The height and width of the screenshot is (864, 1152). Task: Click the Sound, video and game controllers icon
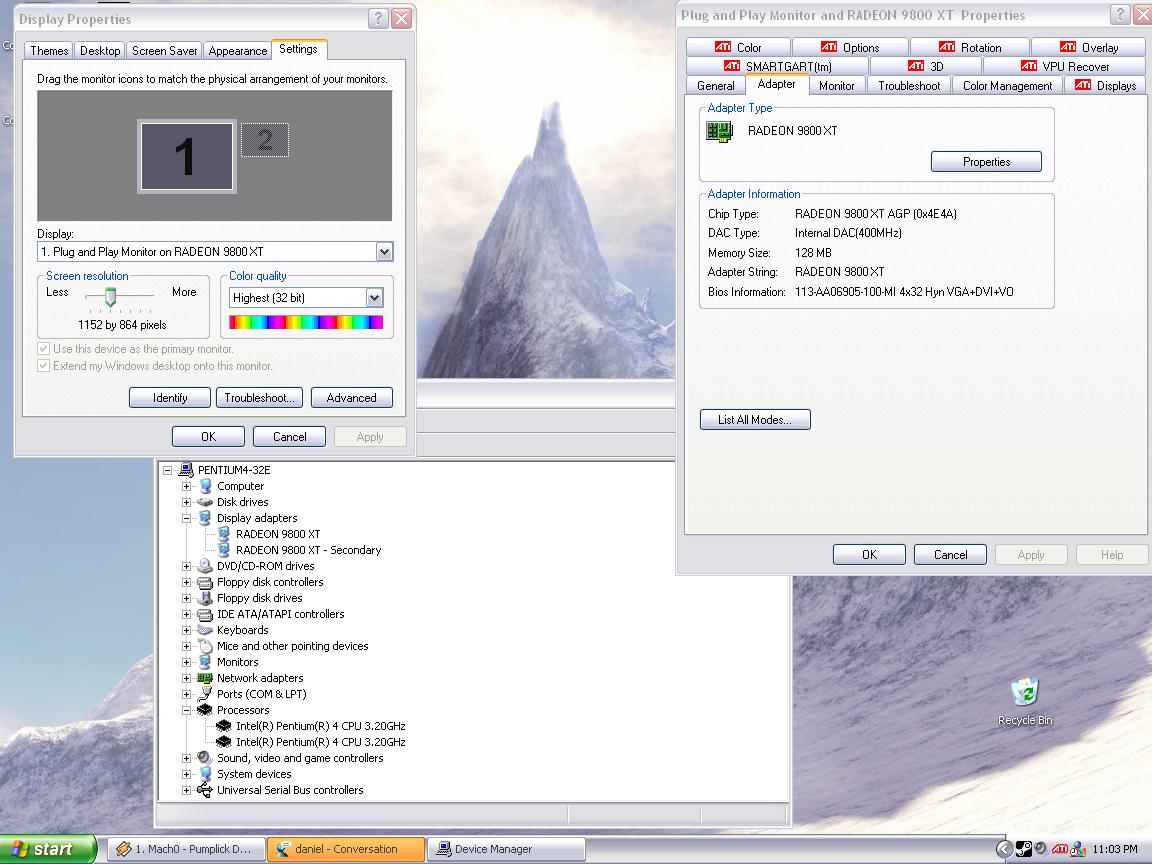tap(205, 758)
